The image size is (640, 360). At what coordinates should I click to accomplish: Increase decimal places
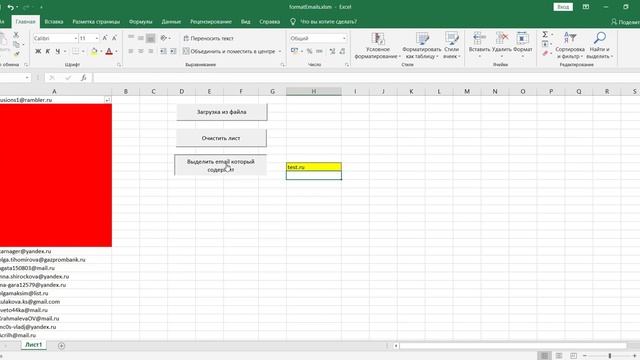point(332,51)
